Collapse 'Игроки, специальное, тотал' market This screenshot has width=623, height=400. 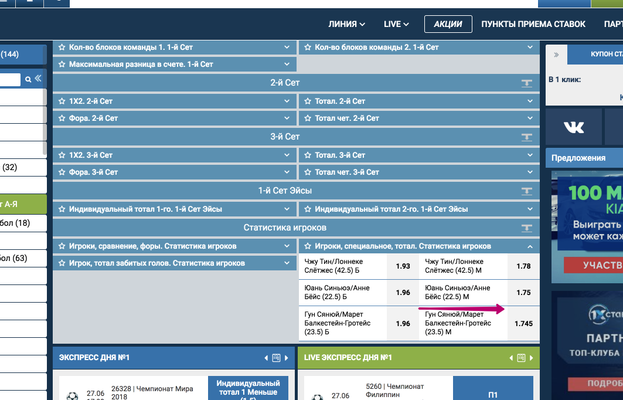tap(528, 246)
